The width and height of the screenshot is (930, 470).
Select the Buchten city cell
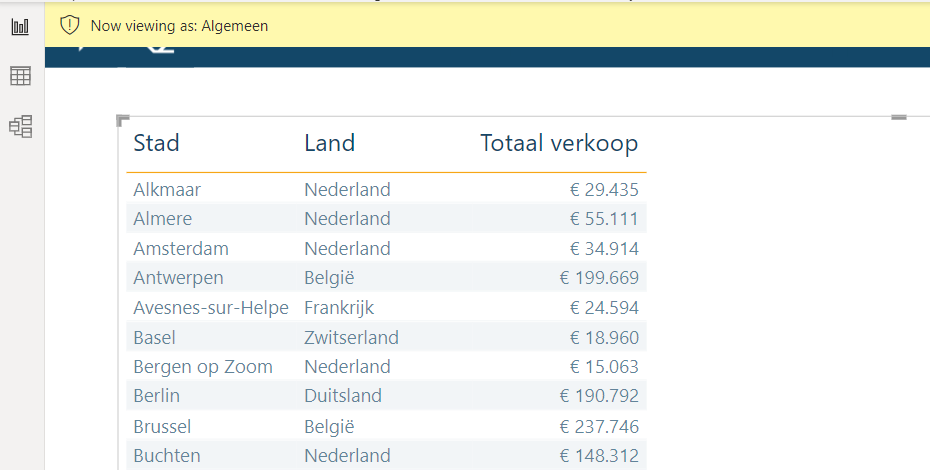click(x=167, y=456)
